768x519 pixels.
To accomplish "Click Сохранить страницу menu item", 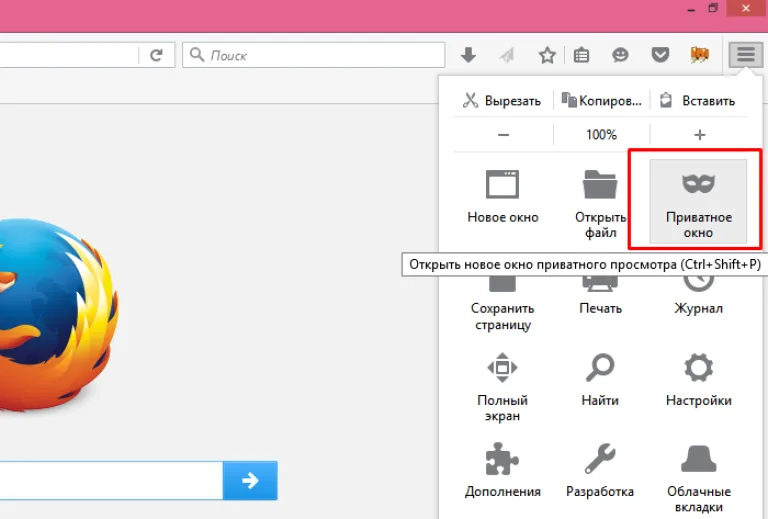I will [503, 307].
